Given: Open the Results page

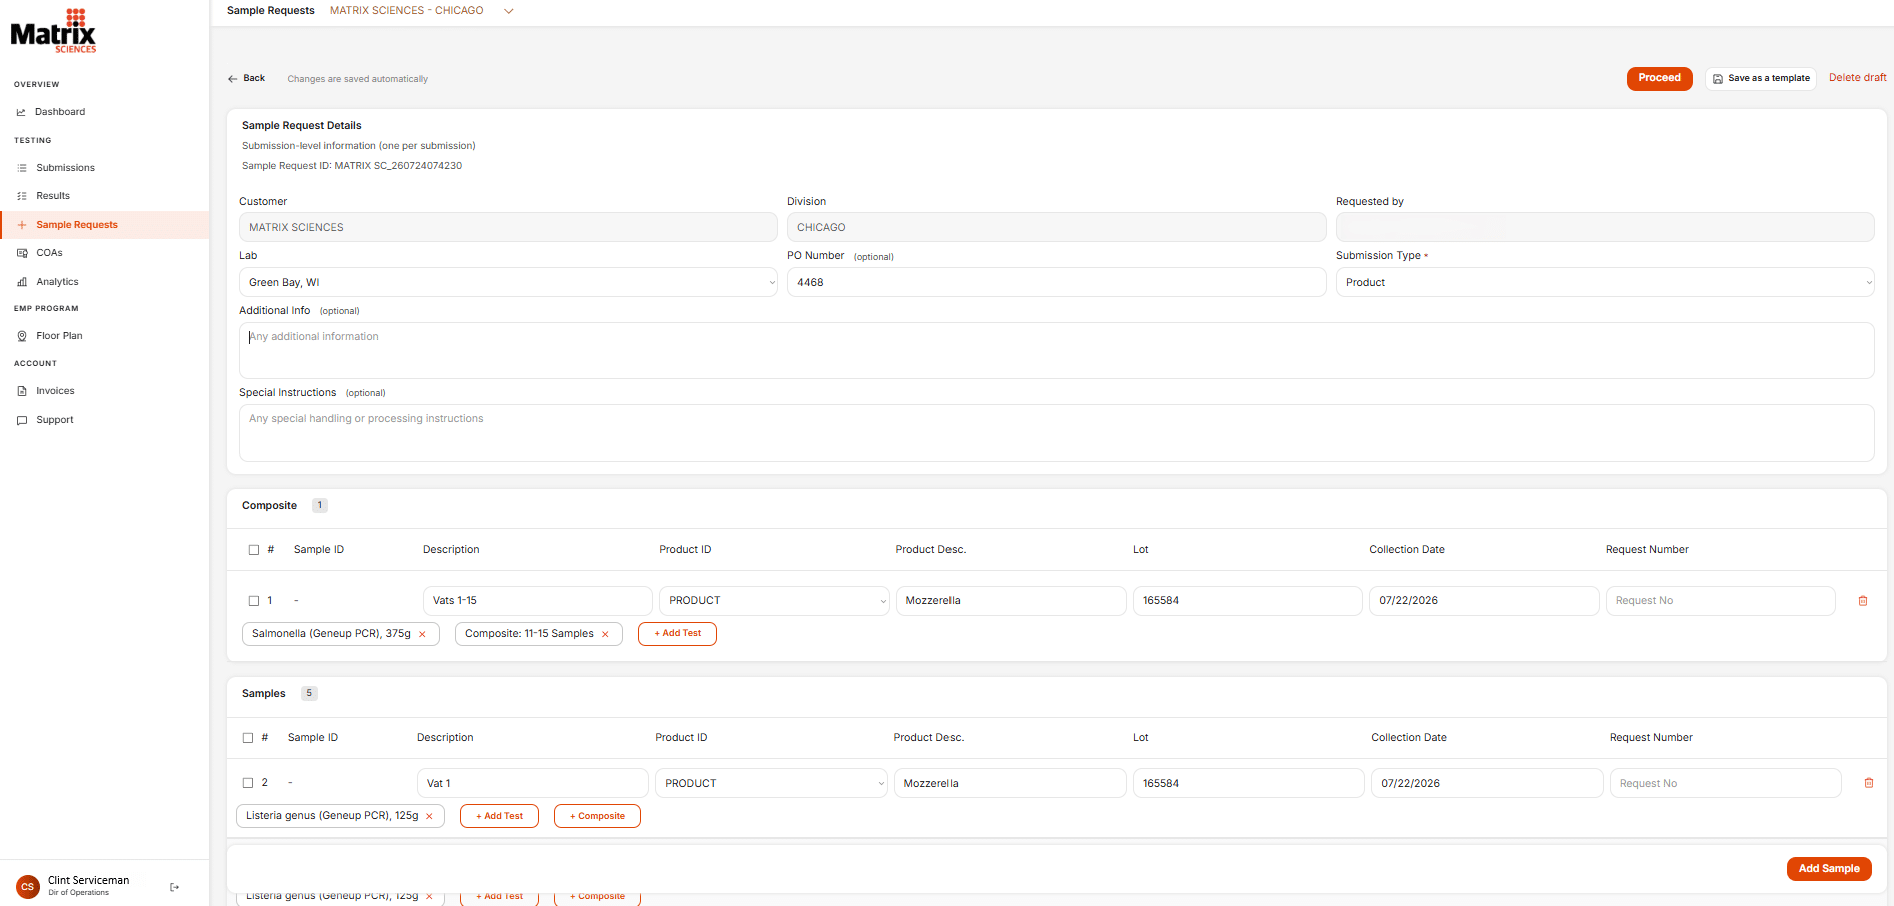Looking at the screenshot, I should coord(53,196).
